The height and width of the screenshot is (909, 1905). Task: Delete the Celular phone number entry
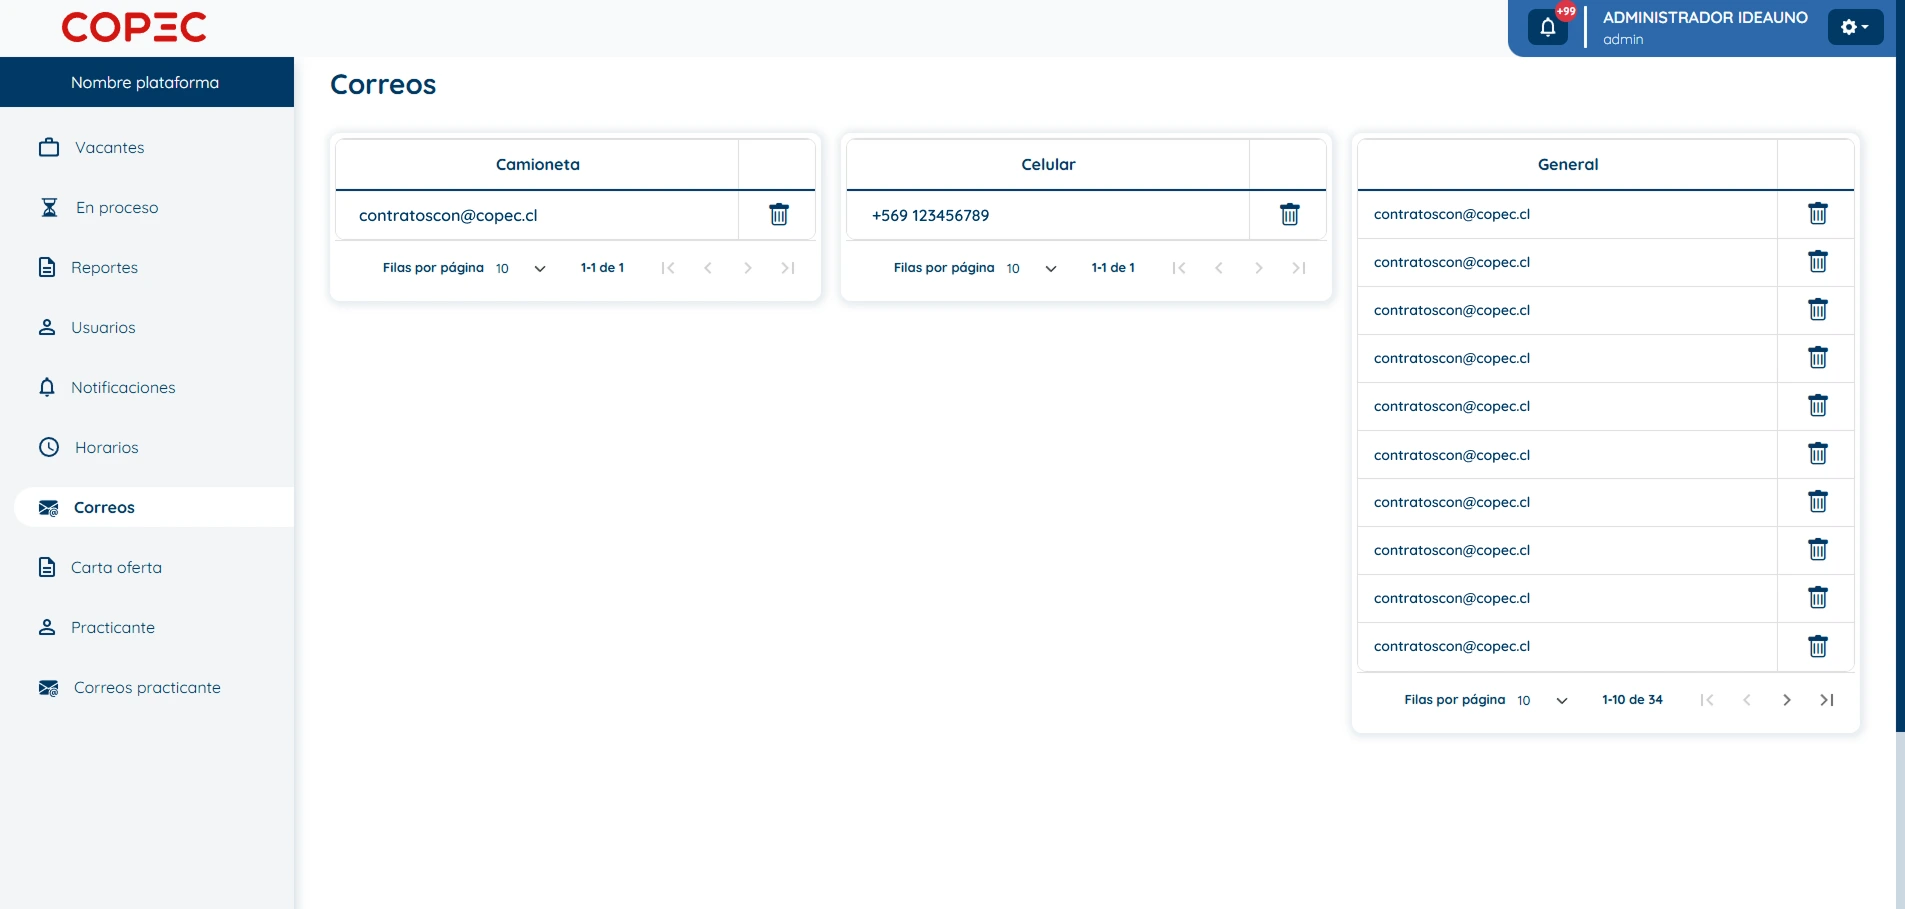point(1289,215)
